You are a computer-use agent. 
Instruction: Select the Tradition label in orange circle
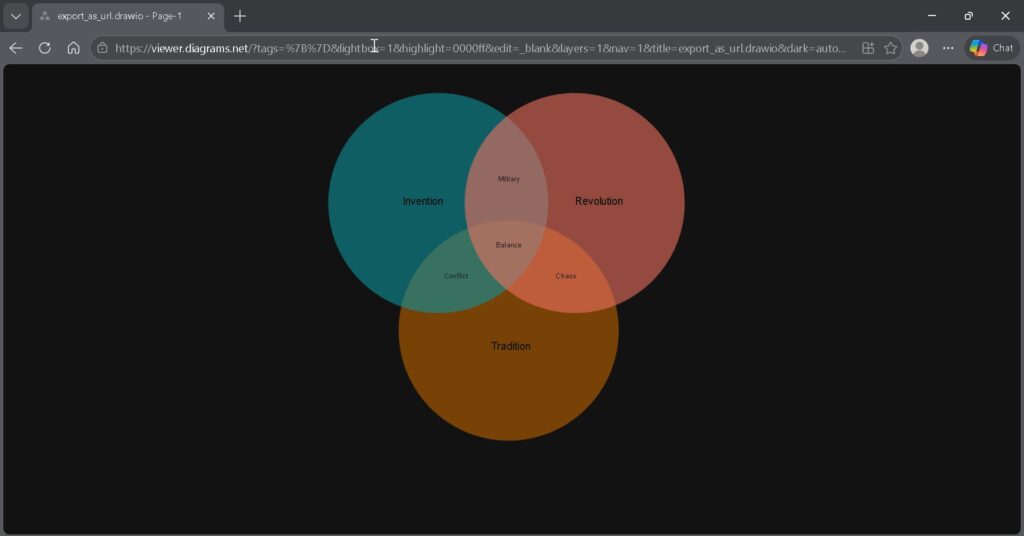(x=510, y=346)
